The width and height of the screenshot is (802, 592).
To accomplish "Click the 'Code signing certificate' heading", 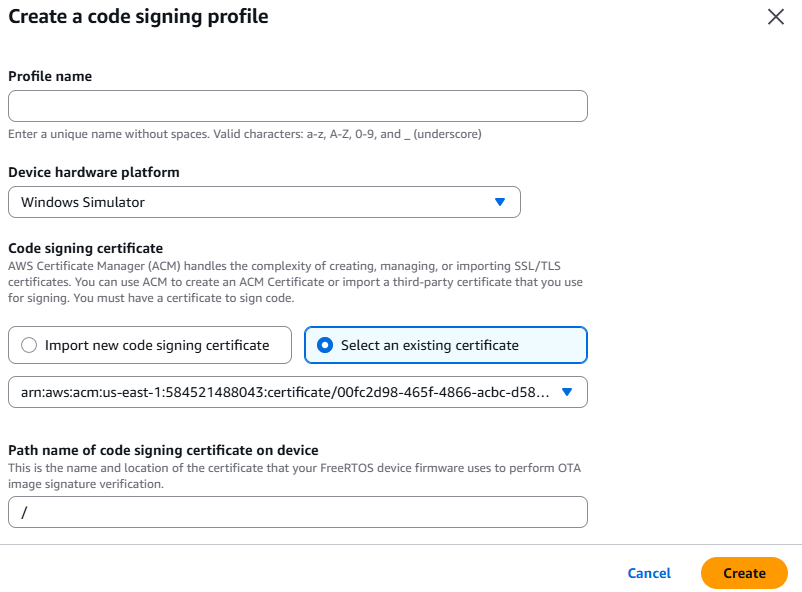I will (x=85, y=248).
